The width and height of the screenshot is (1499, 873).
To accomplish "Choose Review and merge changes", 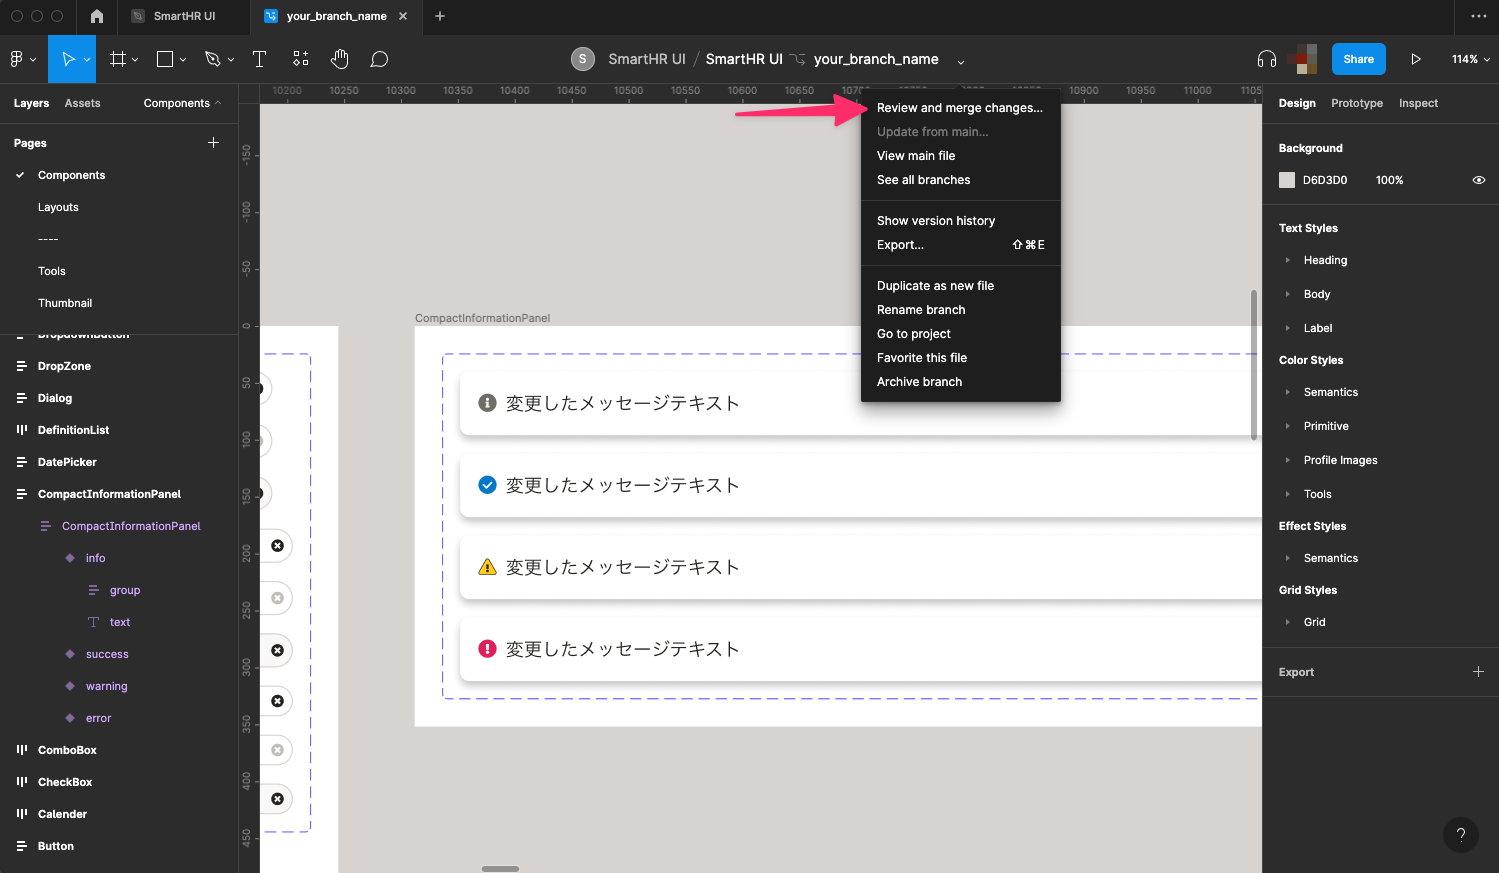I will pos(959,108).
